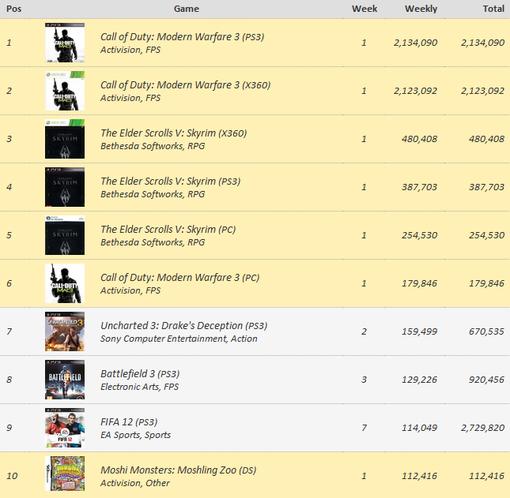Select the Skyrim X360 box art
The width and height of the screenshot is (510, 498).
65,139
